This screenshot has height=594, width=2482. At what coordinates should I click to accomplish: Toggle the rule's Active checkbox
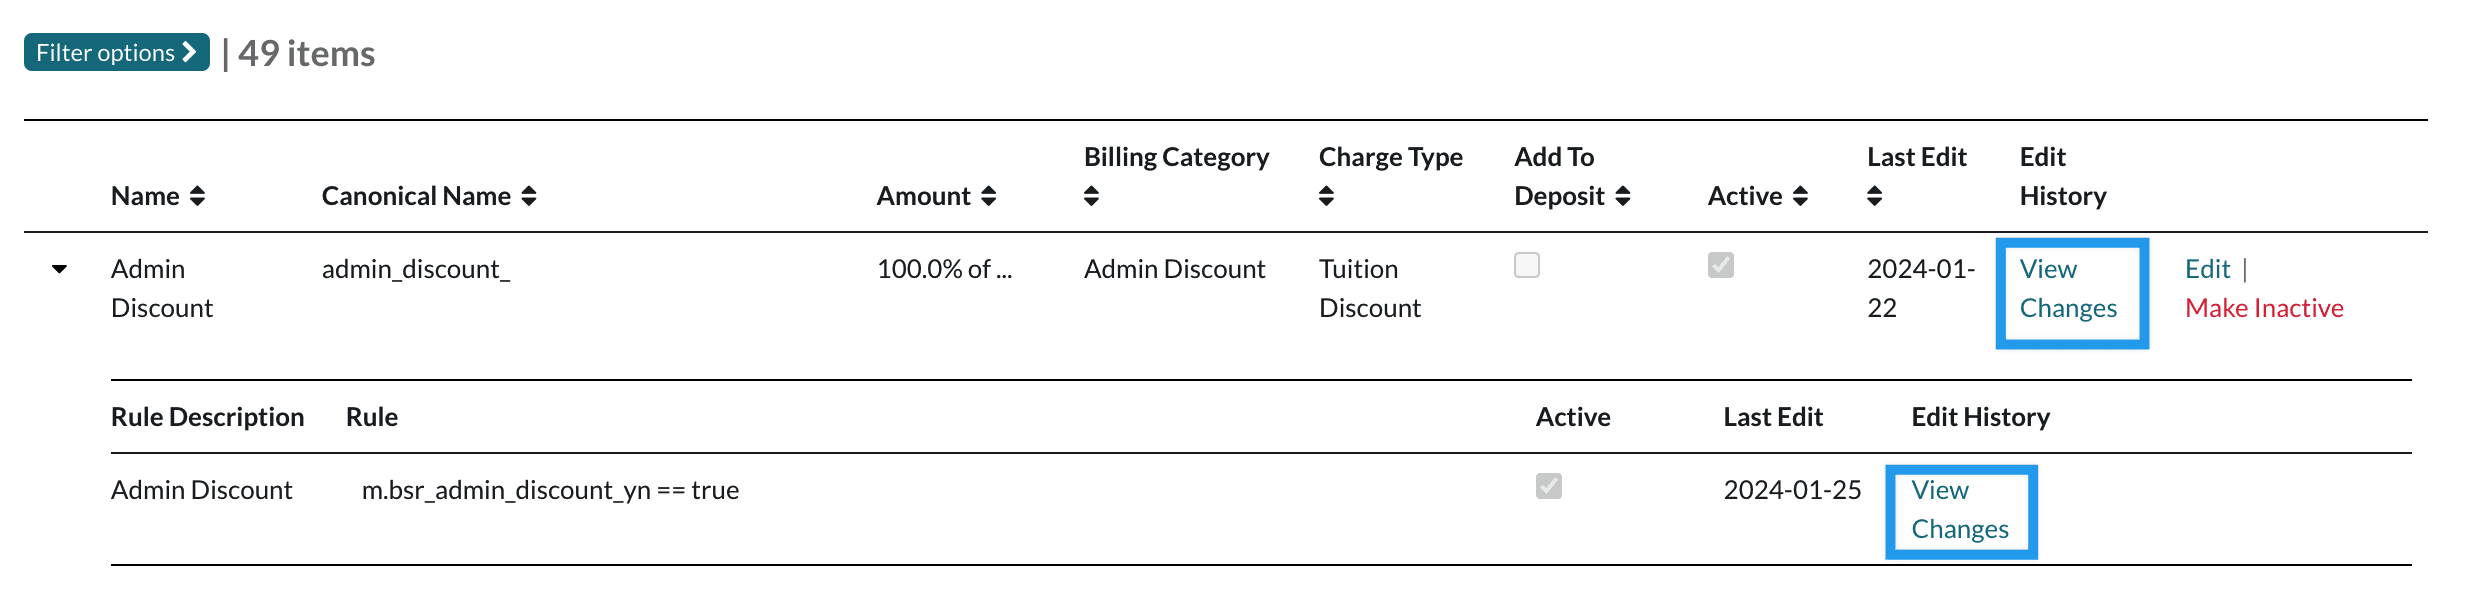[x=1548, y=487]
